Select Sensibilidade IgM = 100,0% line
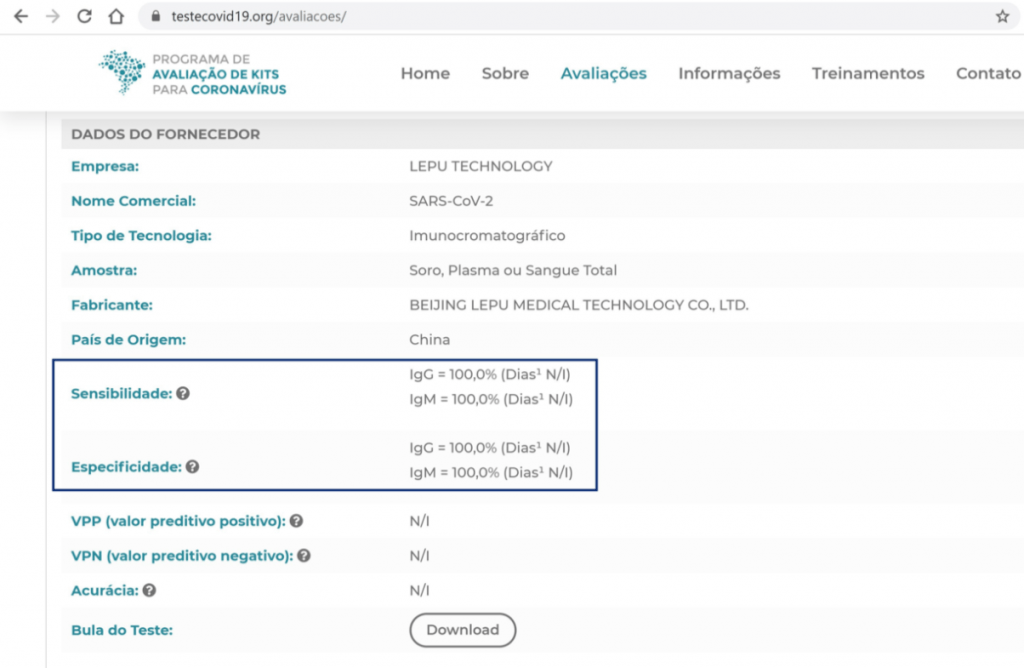The height and width of the screenshot is (668, 1024). pos(491,399)
